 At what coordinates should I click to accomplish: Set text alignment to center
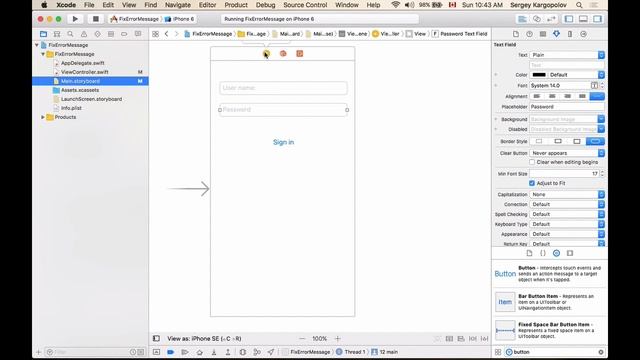pos(552,96)
